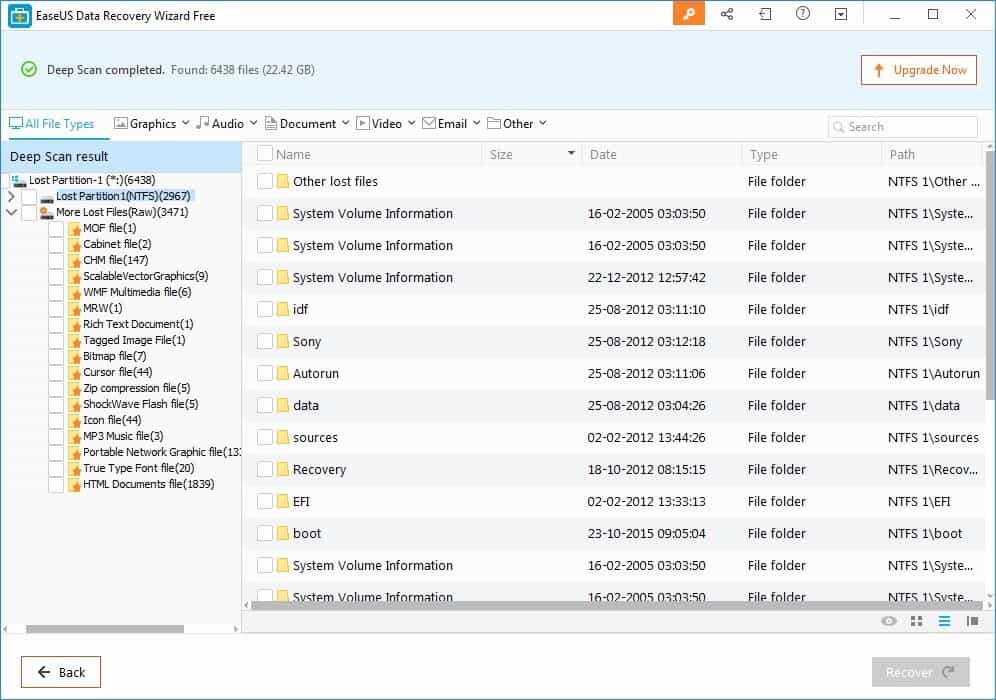Click the MP3 Music file type icon
The width and height of the screenshot is (996, 700).
(x=74, y=436)
